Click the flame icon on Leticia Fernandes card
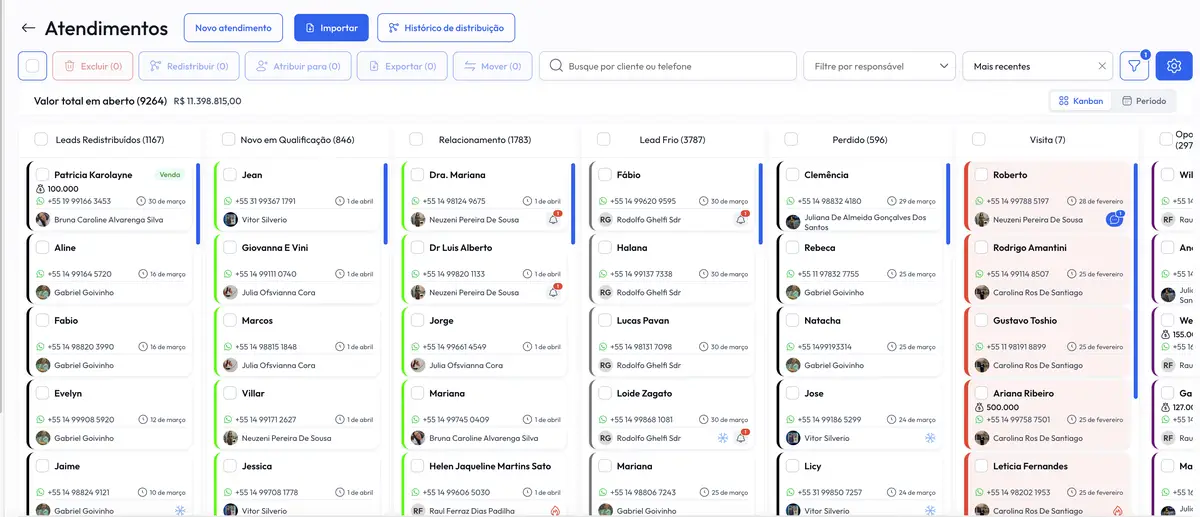The width and height of the screenshot is (1200, 517). coord(1119,511)
